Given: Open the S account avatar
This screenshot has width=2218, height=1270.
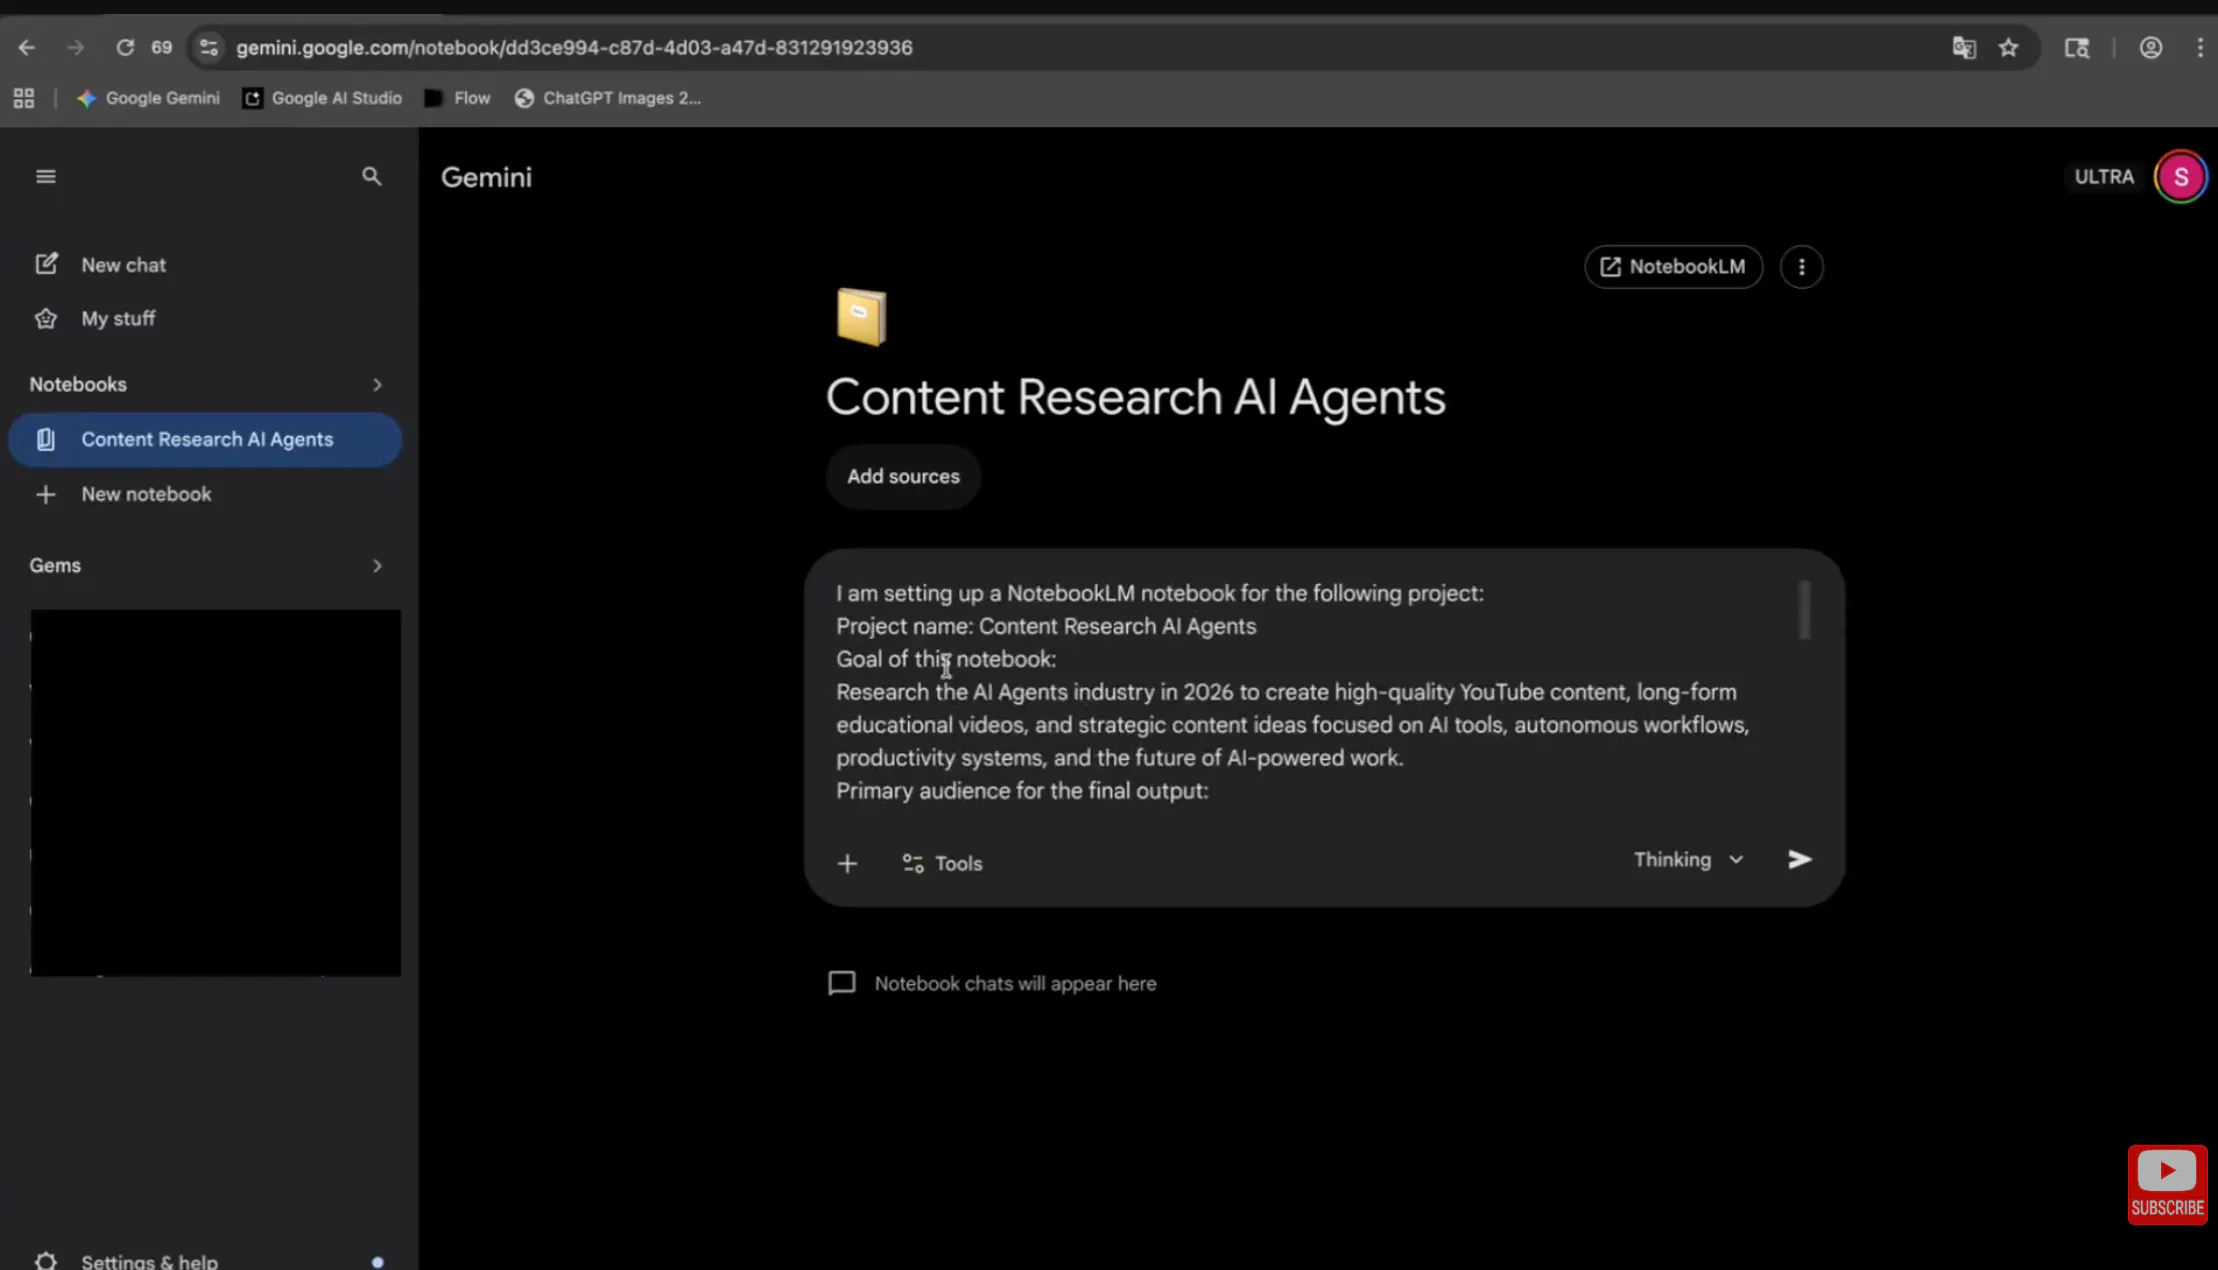Looking at the screenshot, I should click(x=2181, y=177).
